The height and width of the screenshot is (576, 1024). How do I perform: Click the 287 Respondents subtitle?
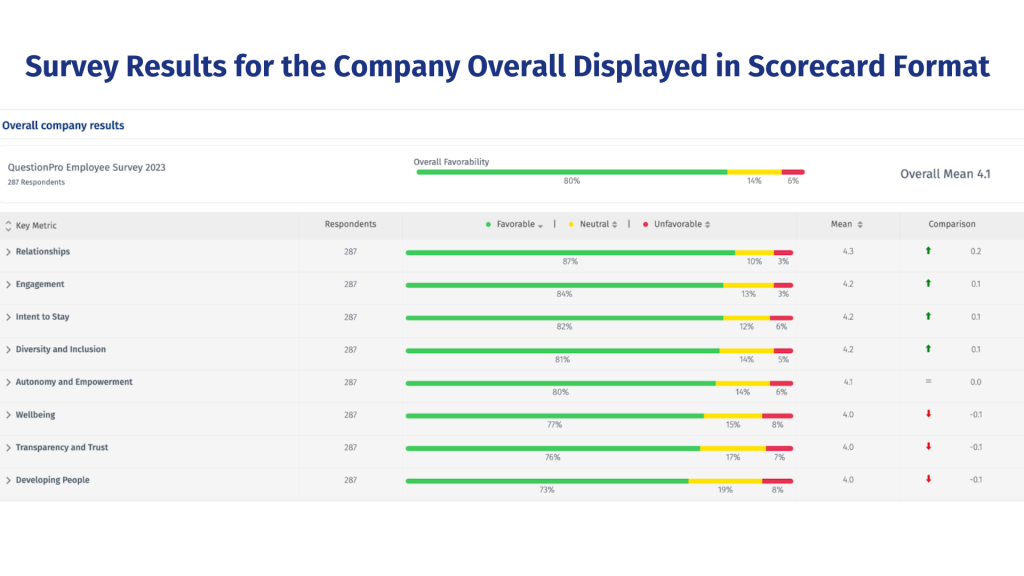pos(36,182)
